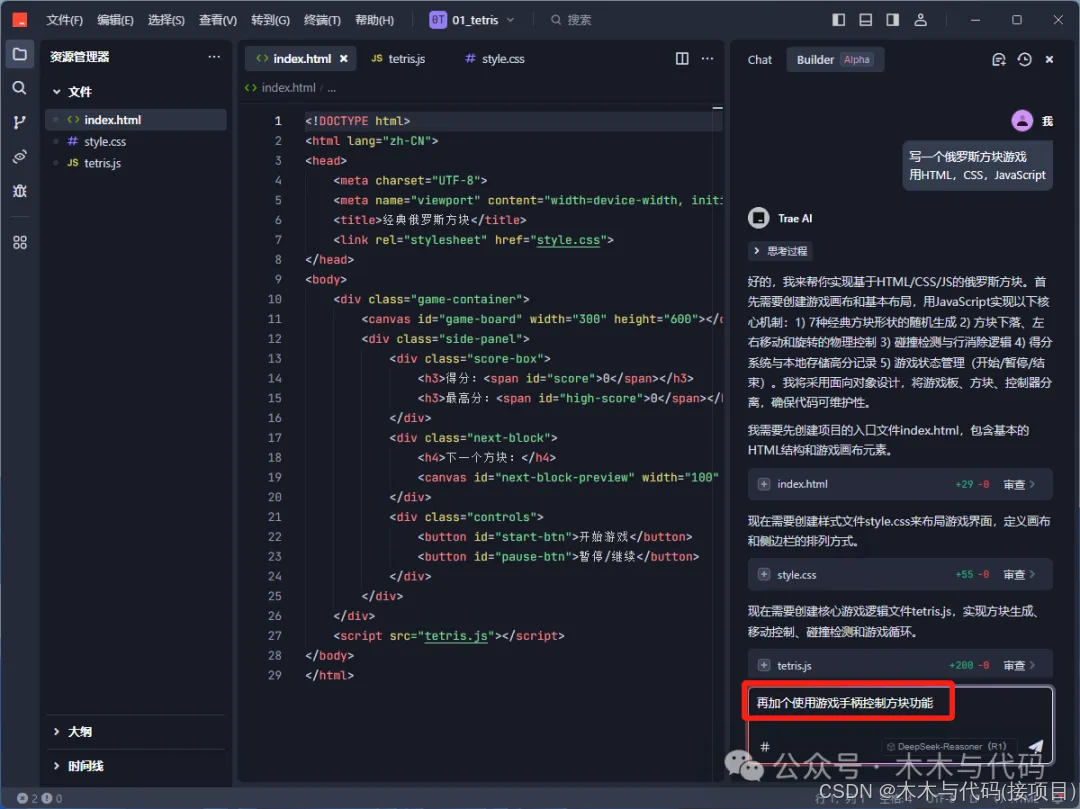Open index.html in the file tree

pyautogui.click(x=136, y=120)
